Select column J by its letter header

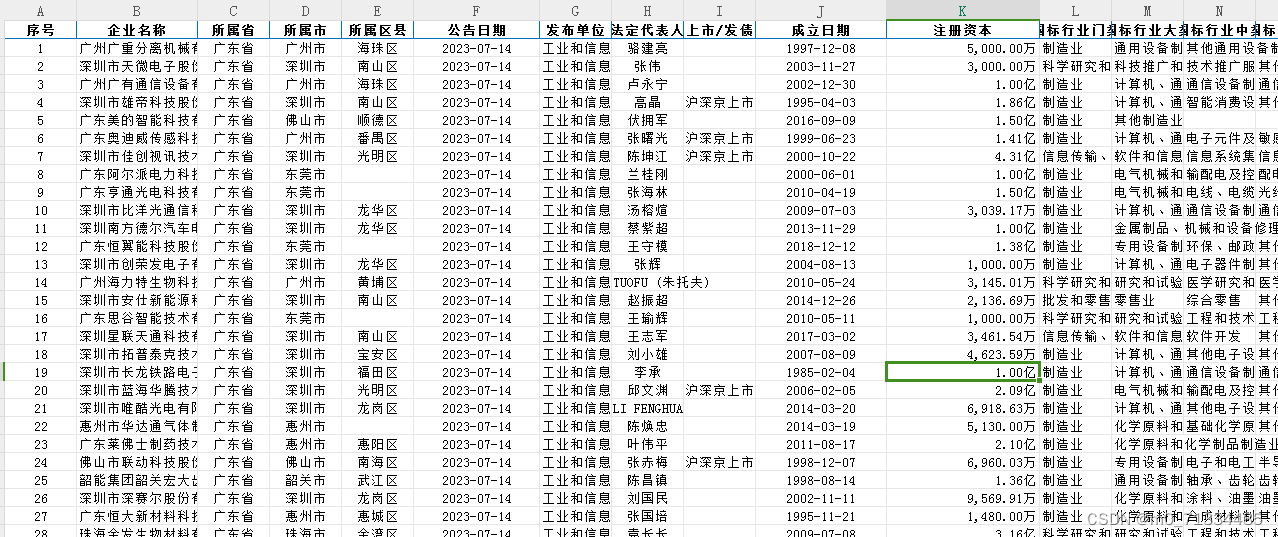pyautogui.click(x=820, y=11)
